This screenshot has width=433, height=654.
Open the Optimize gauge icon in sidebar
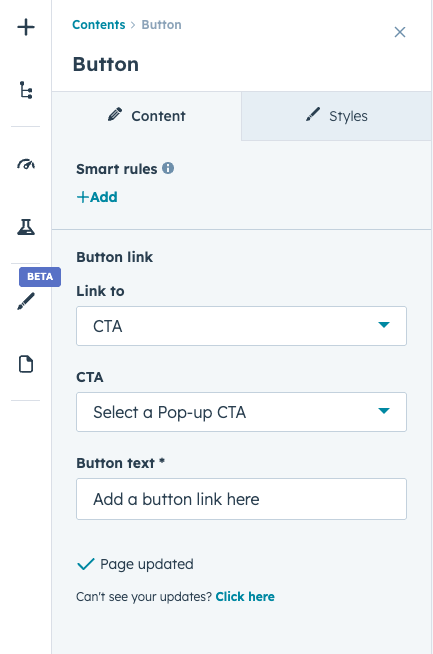pos(26,164)
